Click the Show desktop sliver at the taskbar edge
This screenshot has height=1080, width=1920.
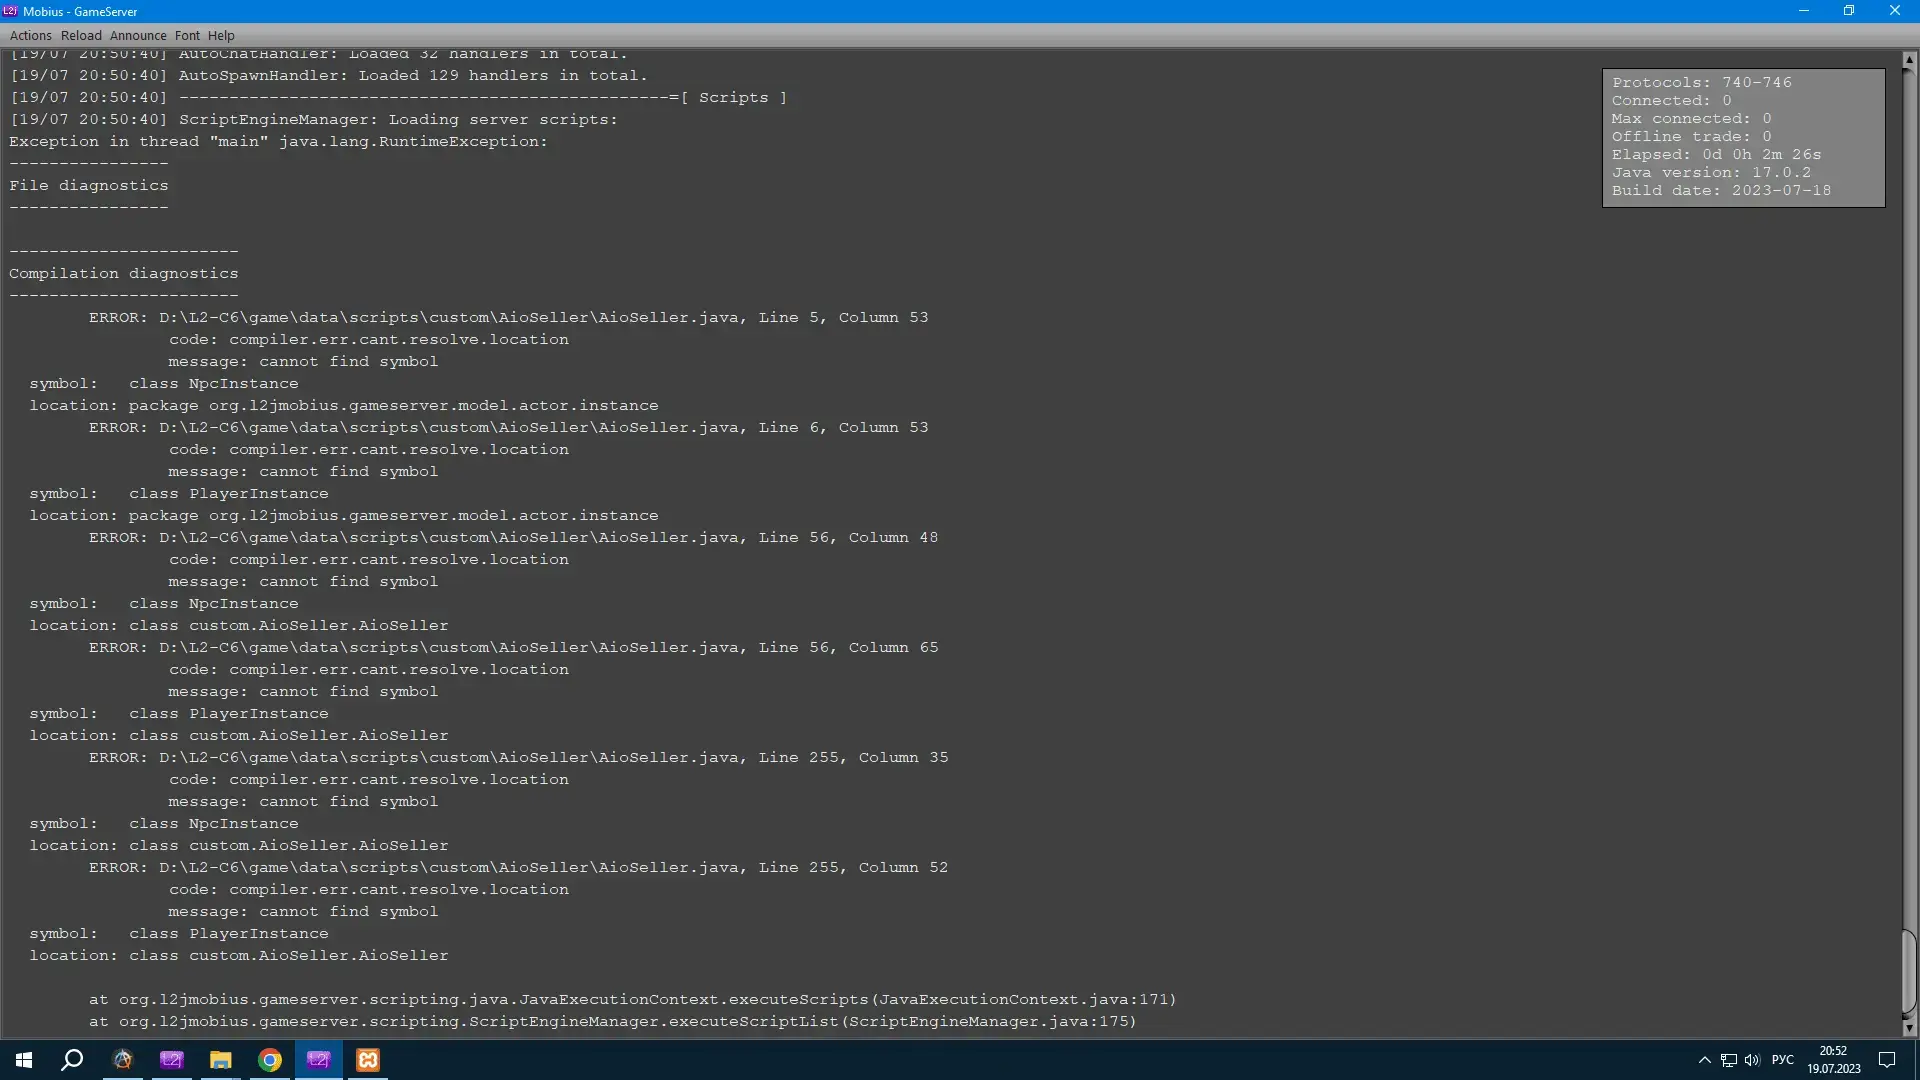[1917, 1060]
